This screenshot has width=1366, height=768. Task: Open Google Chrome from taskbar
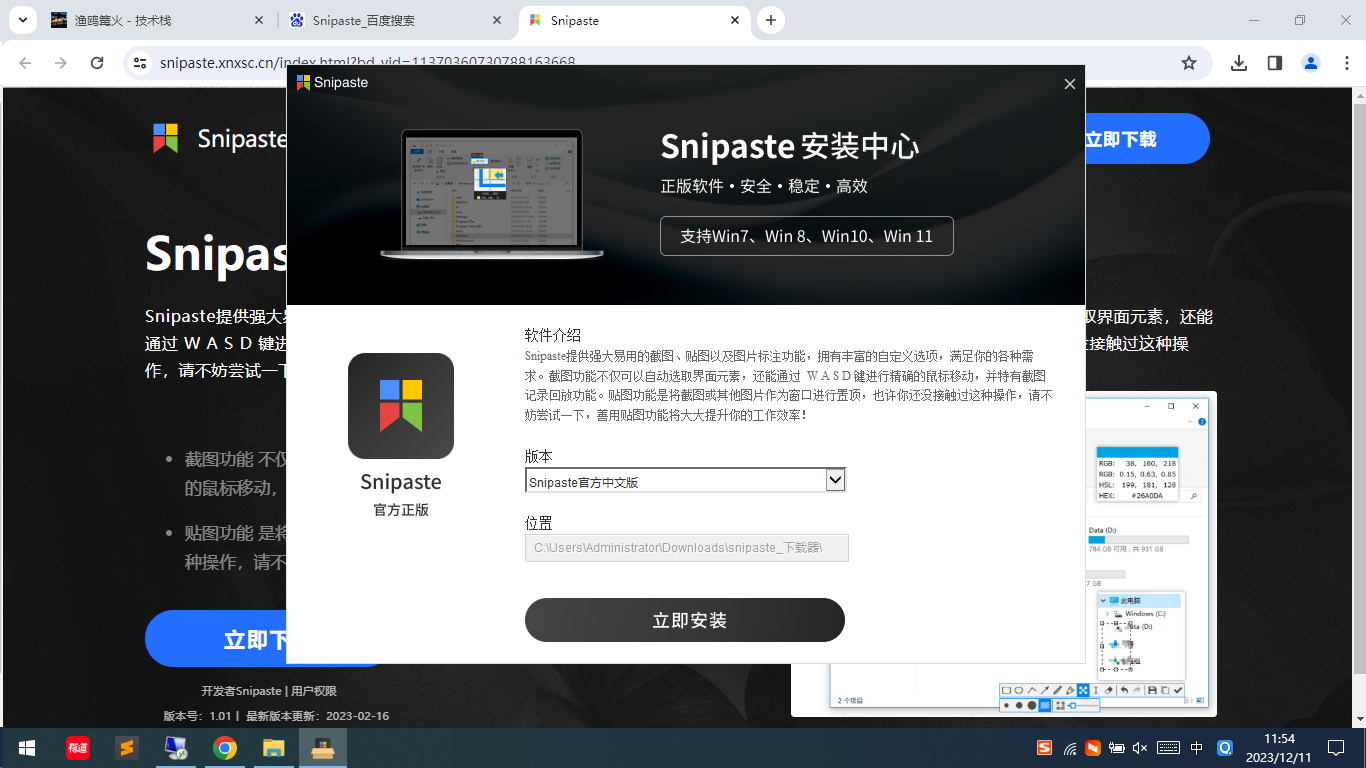click(225, 748)
